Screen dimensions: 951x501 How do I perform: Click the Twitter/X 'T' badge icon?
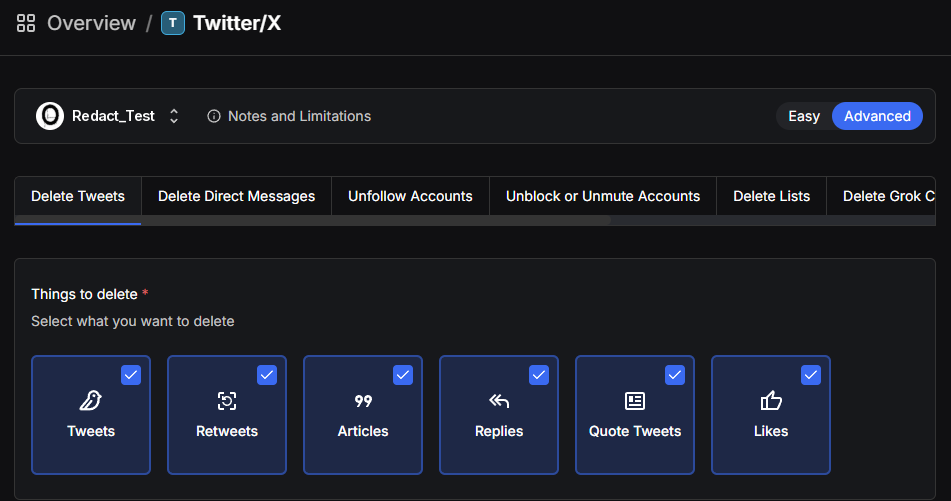click(173, 23)
